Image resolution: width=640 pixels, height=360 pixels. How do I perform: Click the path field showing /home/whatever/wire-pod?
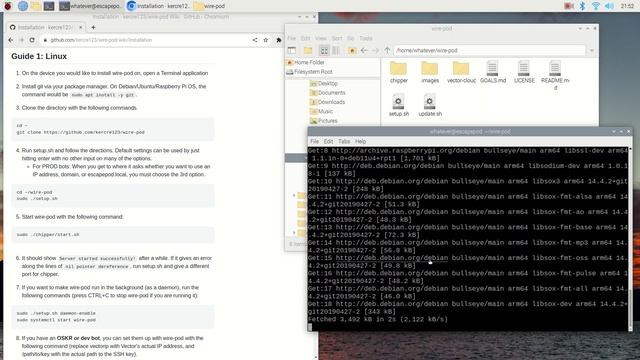pyautogui.click(x=489, y=50)
